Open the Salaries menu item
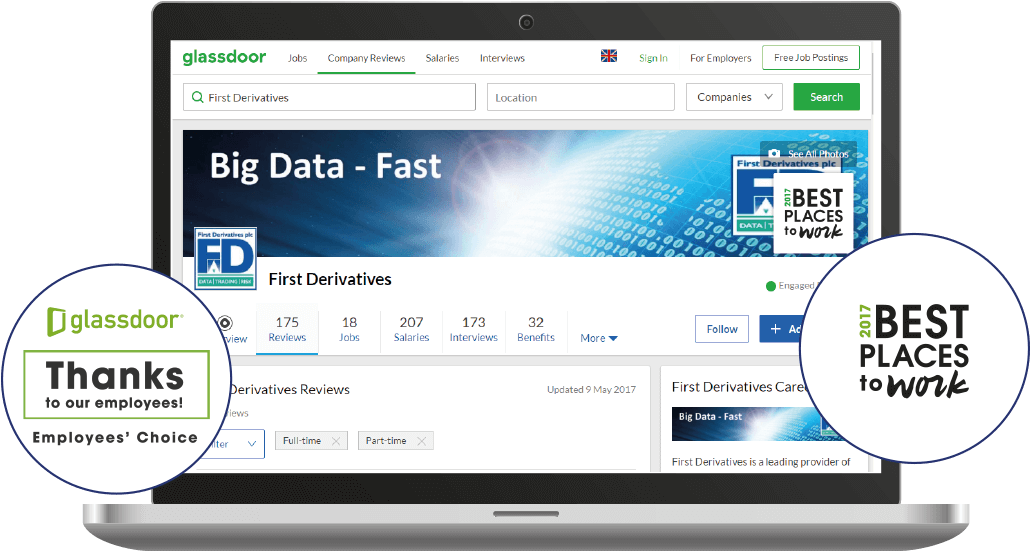Image resolution: width=1030 pixels, height=551 pixels. [442, 58]
